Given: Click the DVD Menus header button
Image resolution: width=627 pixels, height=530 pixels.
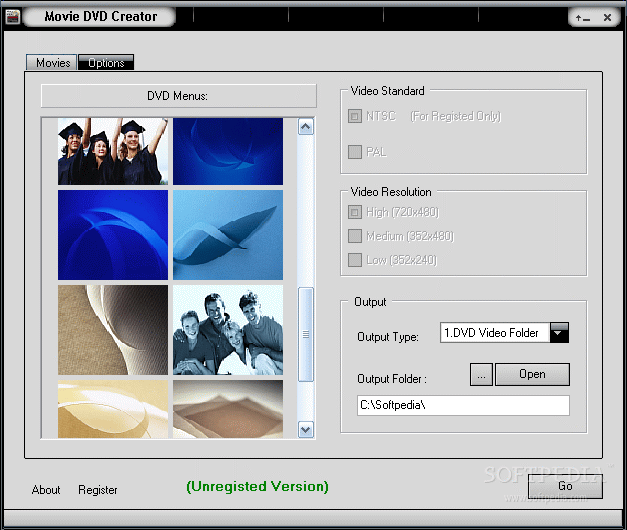Looking at the screenshot, I should 179,96.
